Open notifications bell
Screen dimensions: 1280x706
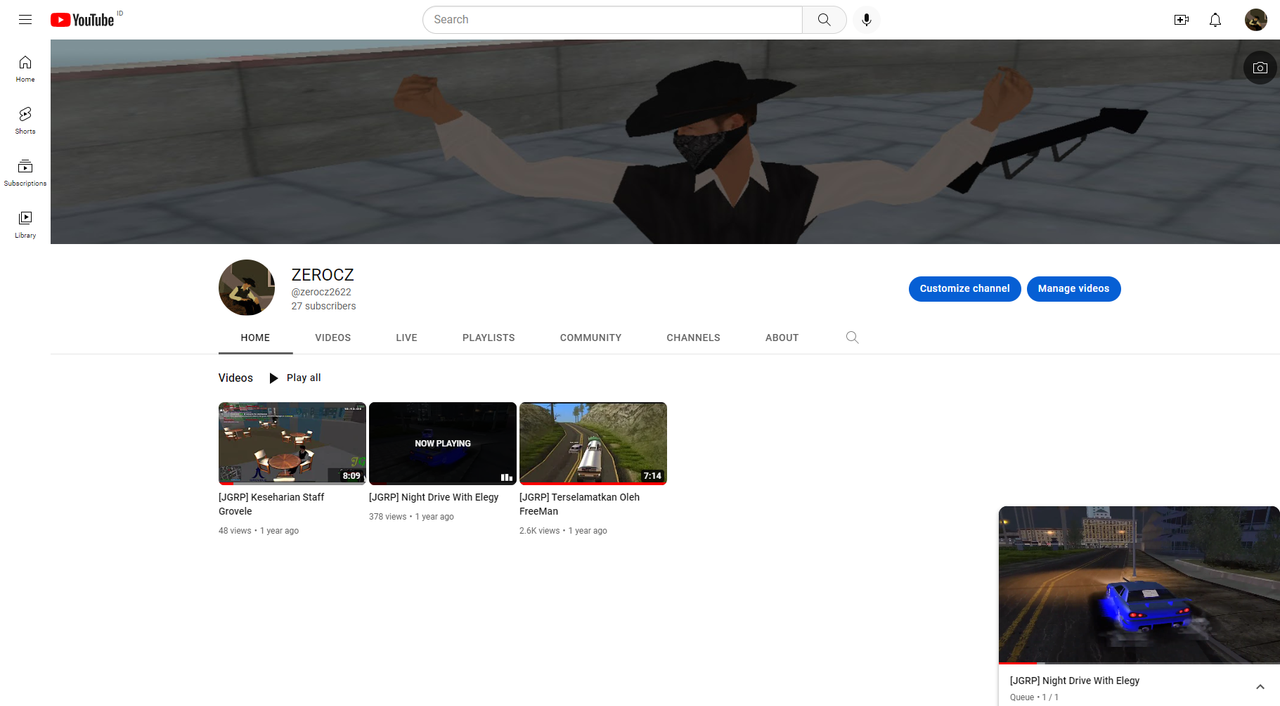(x=1215, y=20)
